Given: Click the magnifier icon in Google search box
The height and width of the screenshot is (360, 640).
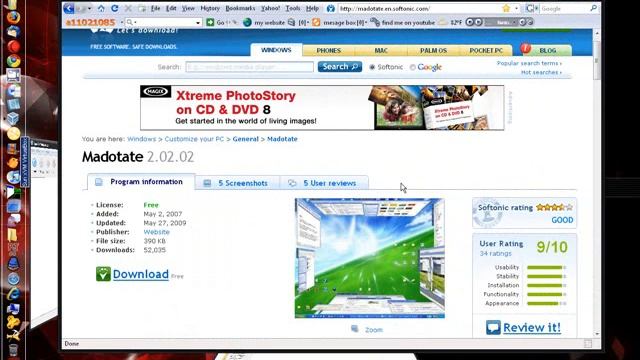Looking at the screenshot, I should [x=593, y=8].
